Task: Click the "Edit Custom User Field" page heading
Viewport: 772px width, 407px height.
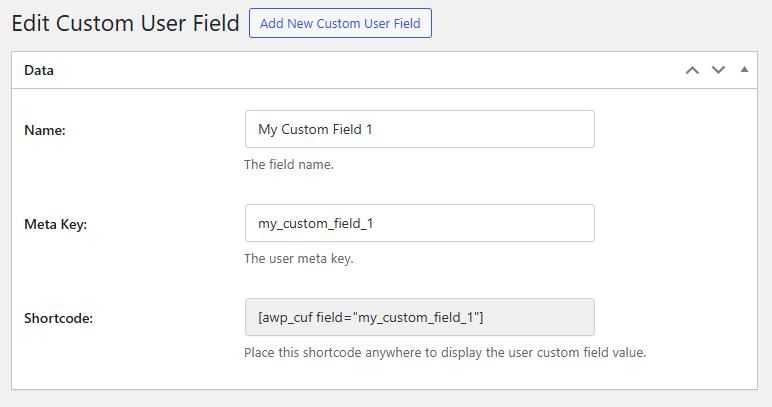Action: pos(125,23)
